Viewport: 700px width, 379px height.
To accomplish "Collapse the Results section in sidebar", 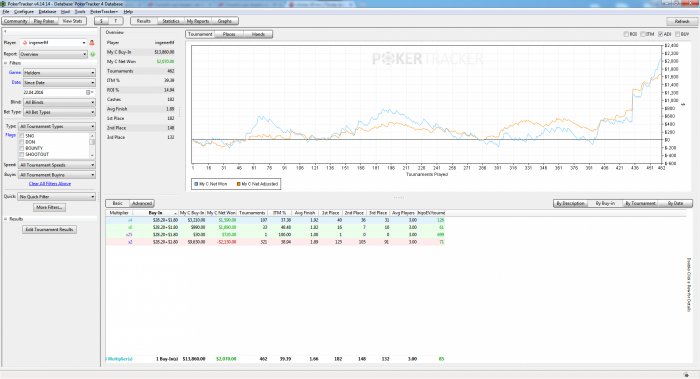I will 6,219.
